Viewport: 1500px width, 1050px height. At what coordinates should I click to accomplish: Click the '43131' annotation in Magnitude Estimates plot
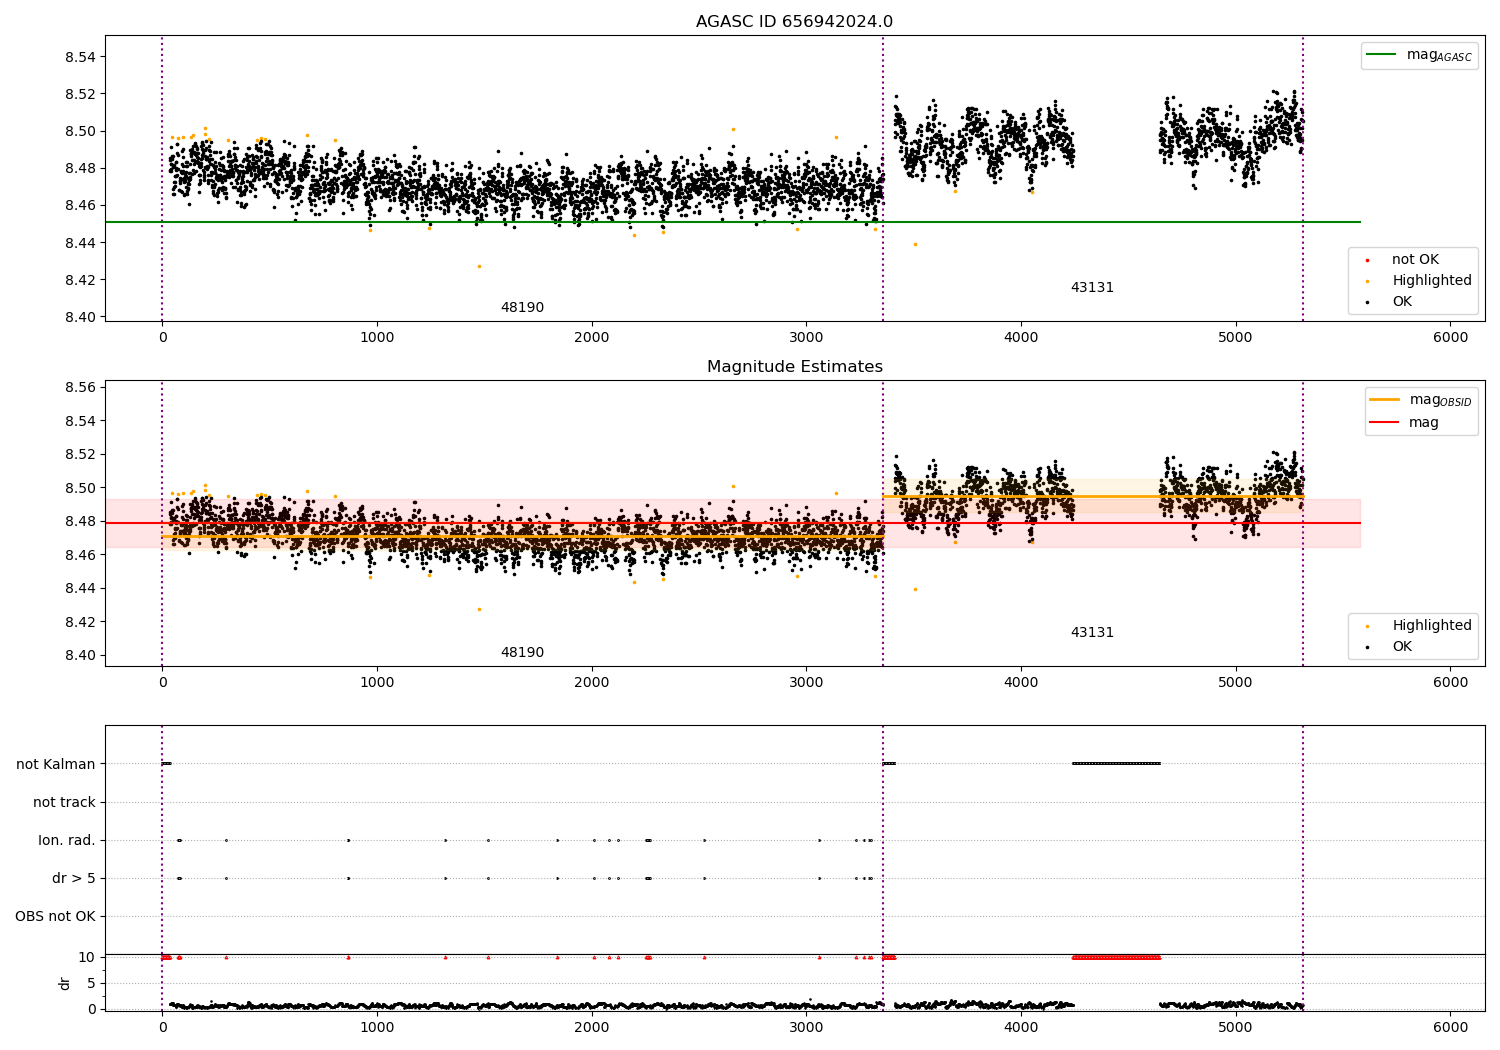[x=1092, y=633]
